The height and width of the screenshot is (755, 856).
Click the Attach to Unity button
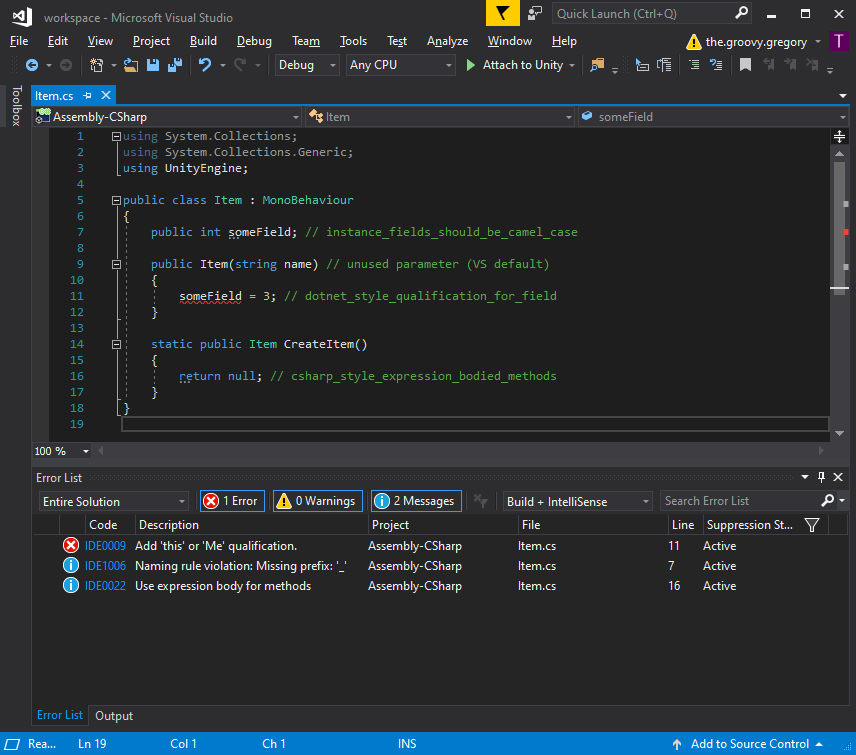(519, 65)
